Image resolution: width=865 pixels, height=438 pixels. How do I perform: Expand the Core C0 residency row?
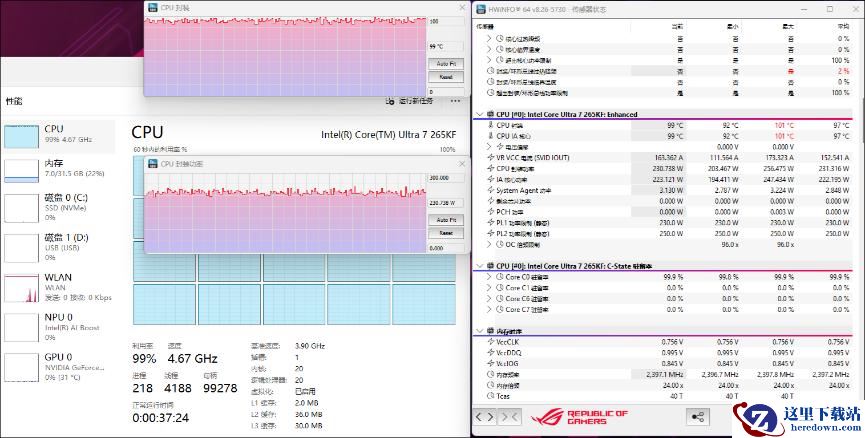488,277
